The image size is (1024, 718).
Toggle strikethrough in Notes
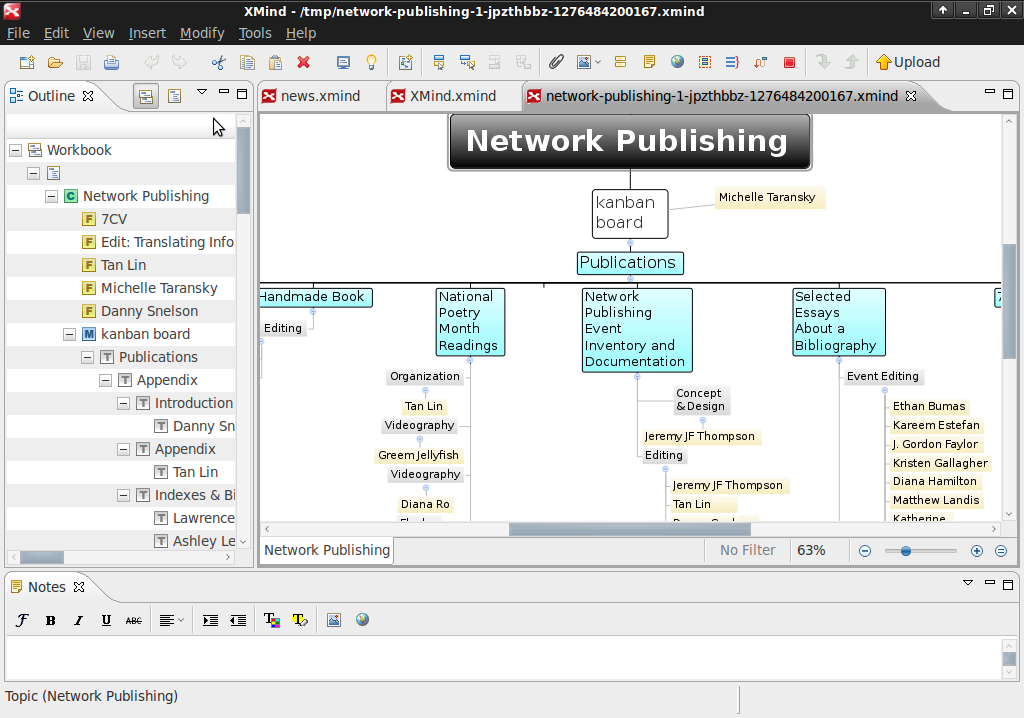133,620
